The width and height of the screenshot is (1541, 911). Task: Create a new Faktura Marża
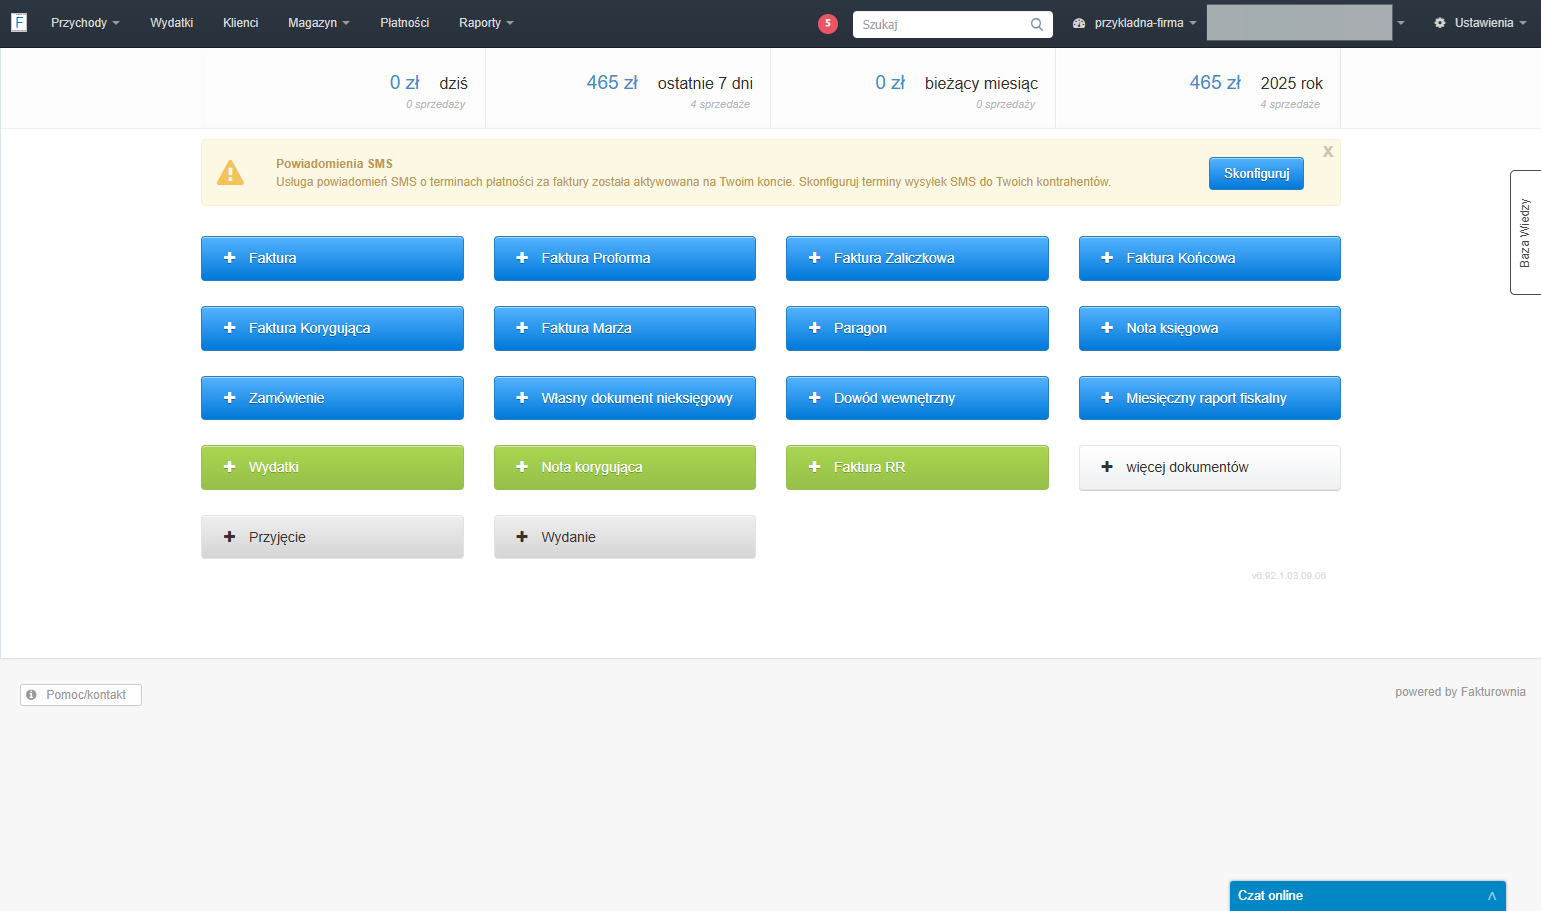625,328
